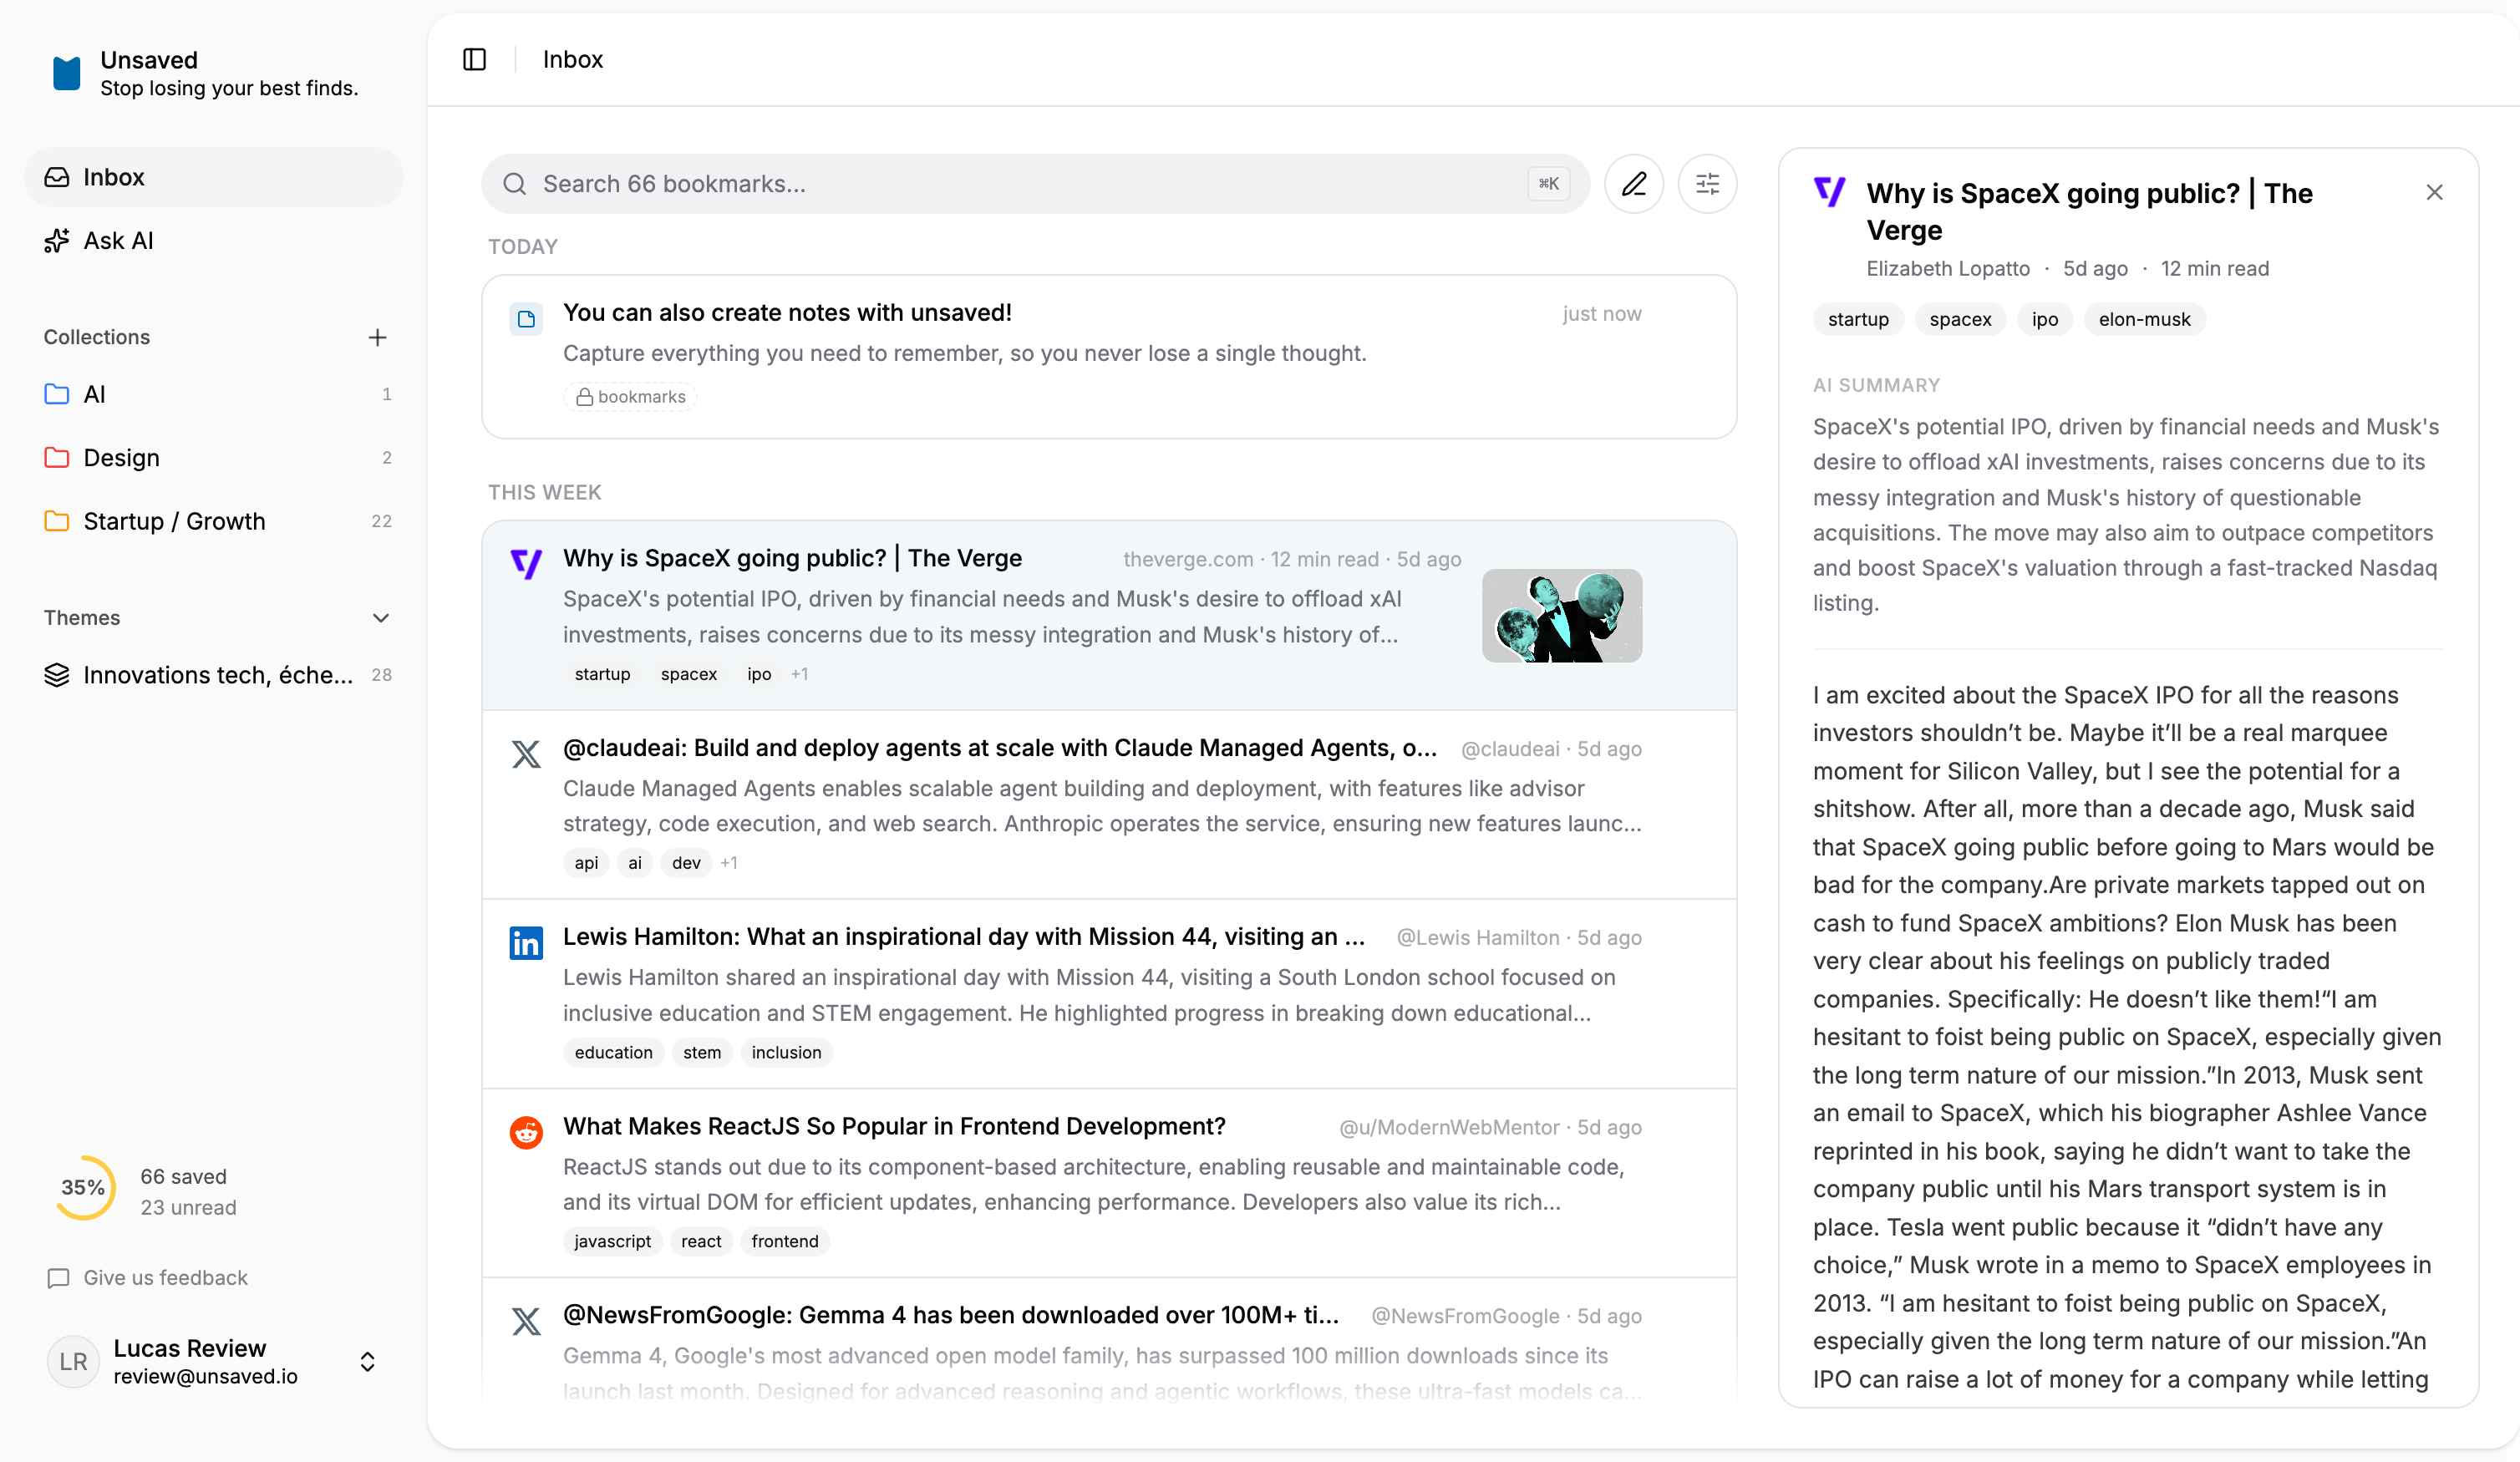The height and width of the screenshot is (1462, 2520).
Task: Select the dev tag
Action: pyautogui.click(x=686, y=863)
